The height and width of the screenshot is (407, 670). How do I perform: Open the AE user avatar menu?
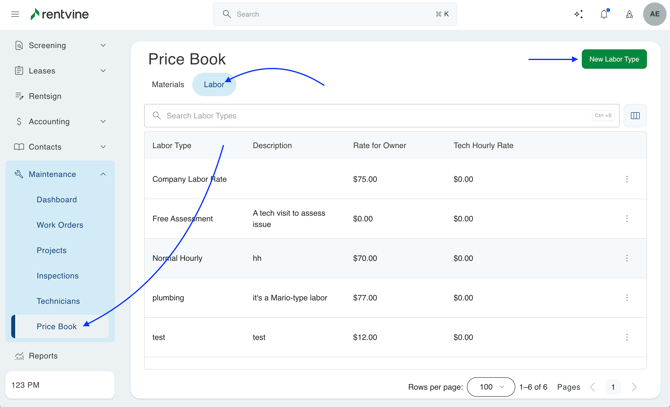(654, 14)
